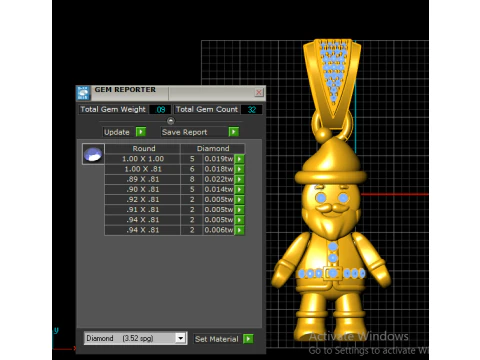Screen dimensions: 480x360
Task: Click the Update button label
Action: point(117,132)
